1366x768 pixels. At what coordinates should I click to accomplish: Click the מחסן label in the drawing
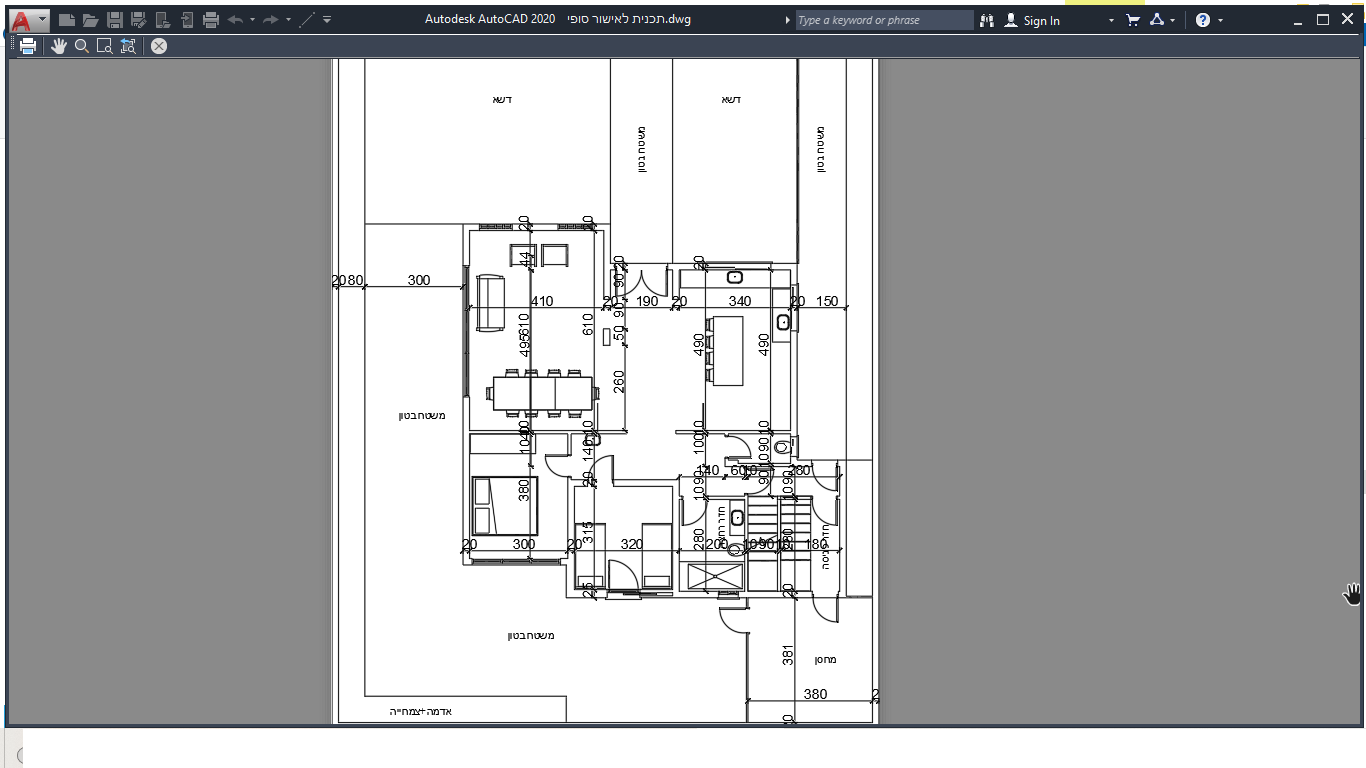tap(825, 660)
